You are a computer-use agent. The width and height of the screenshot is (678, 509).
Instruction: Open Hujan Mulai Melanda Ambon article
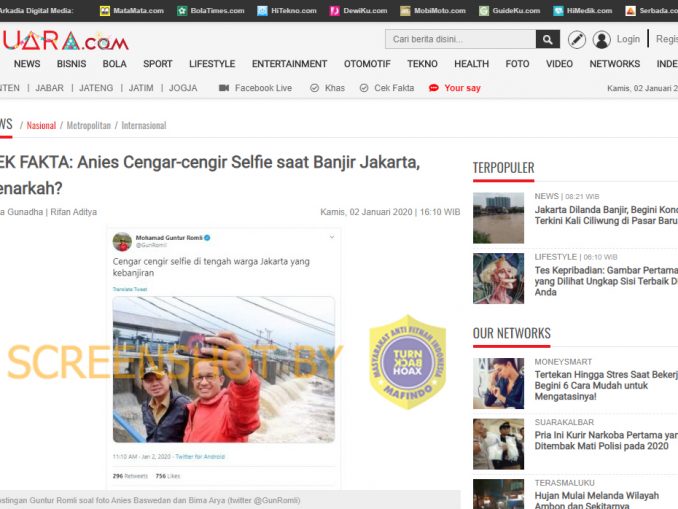click(597, 500)
